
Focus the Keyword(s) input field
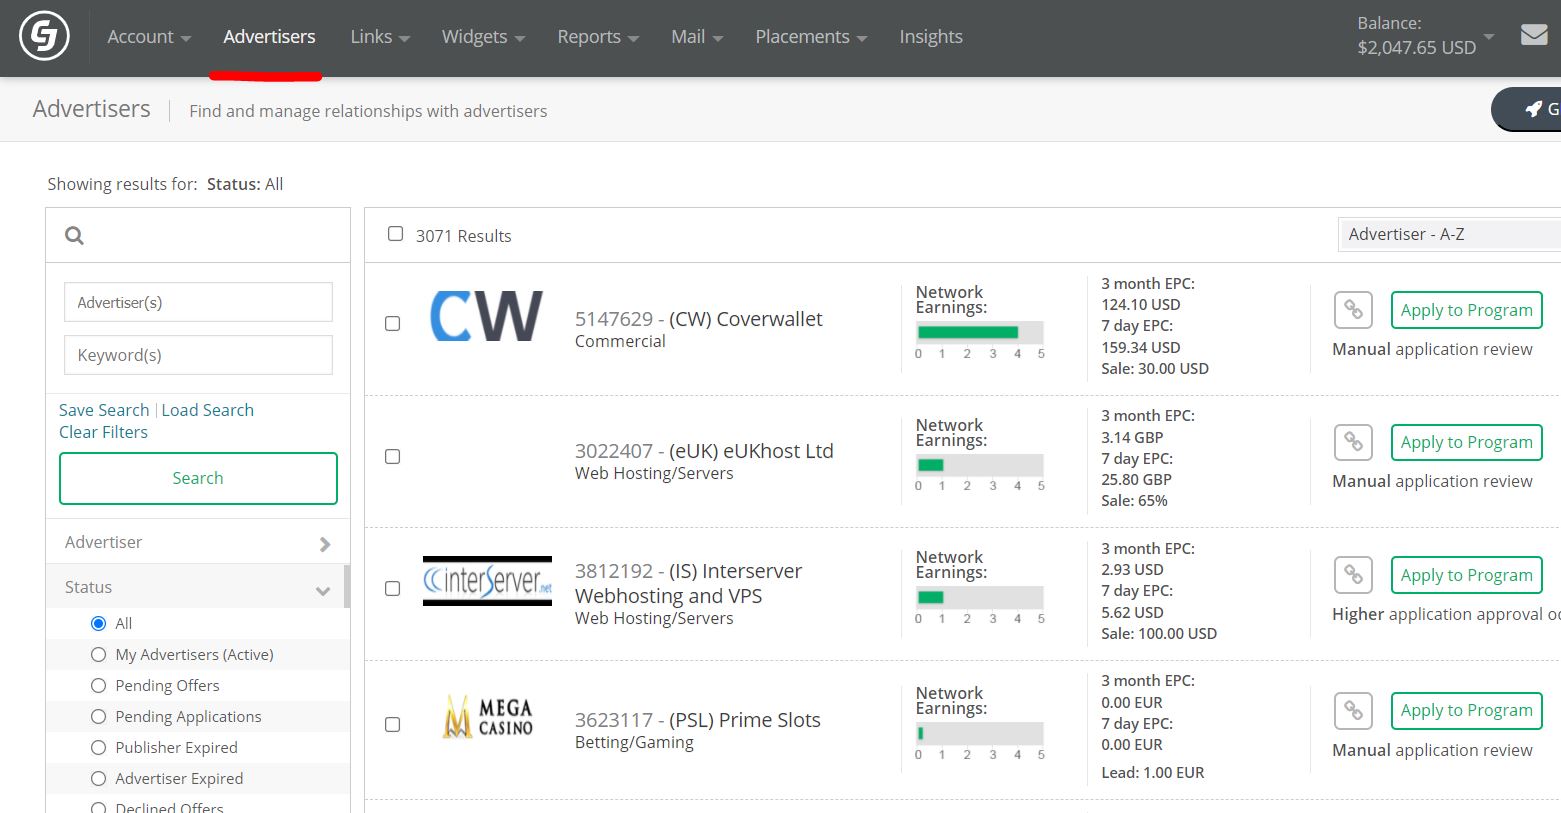pos(198,355)
